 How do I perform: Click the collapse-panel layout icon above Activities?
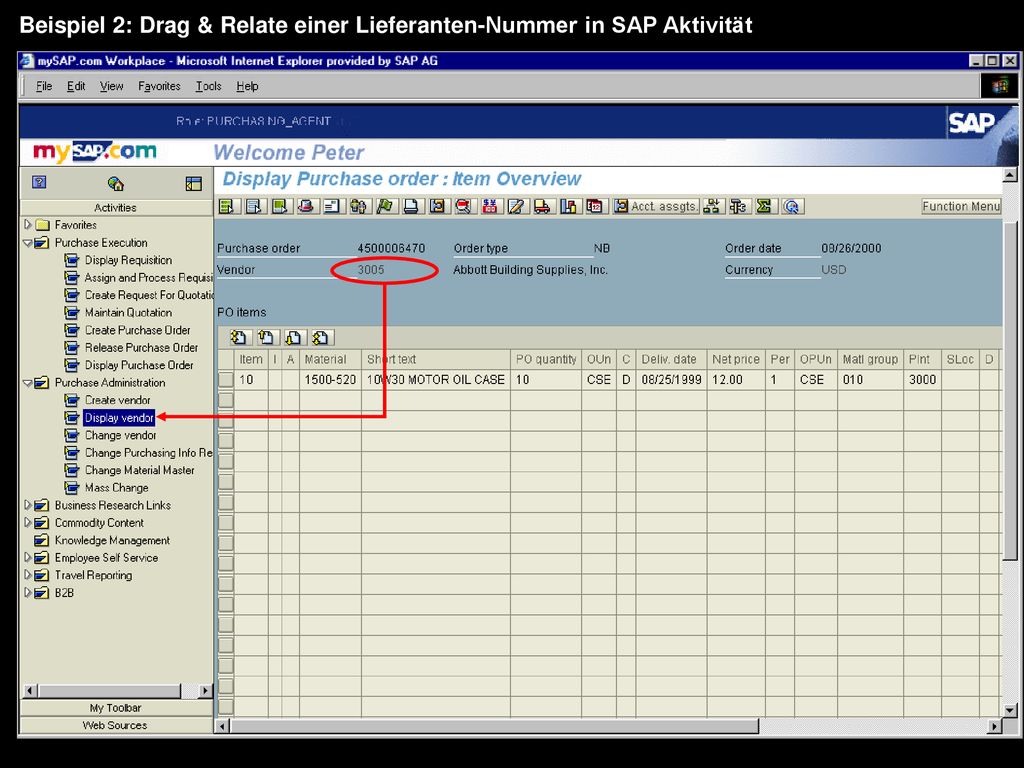pyautogui.click(x=193, y=184)
